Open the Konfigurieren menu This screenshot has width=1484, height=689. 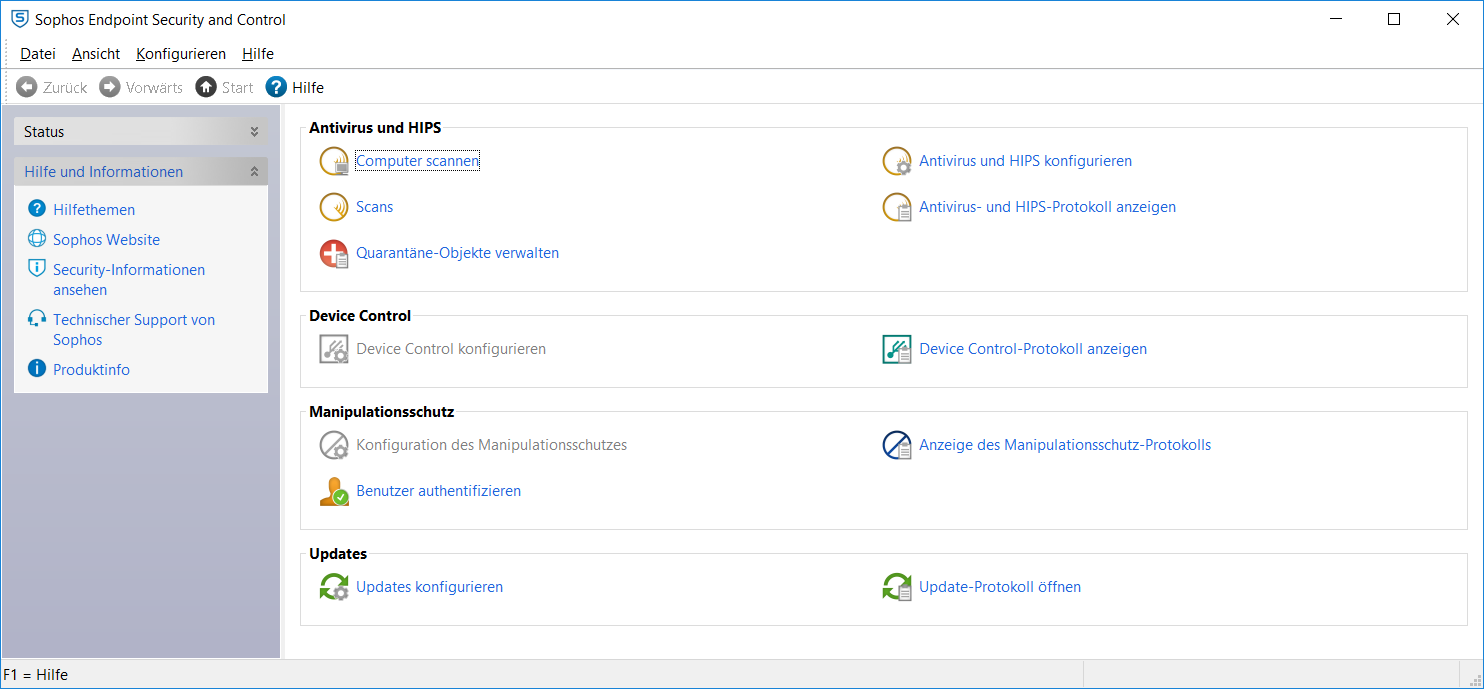pos(181,54)
